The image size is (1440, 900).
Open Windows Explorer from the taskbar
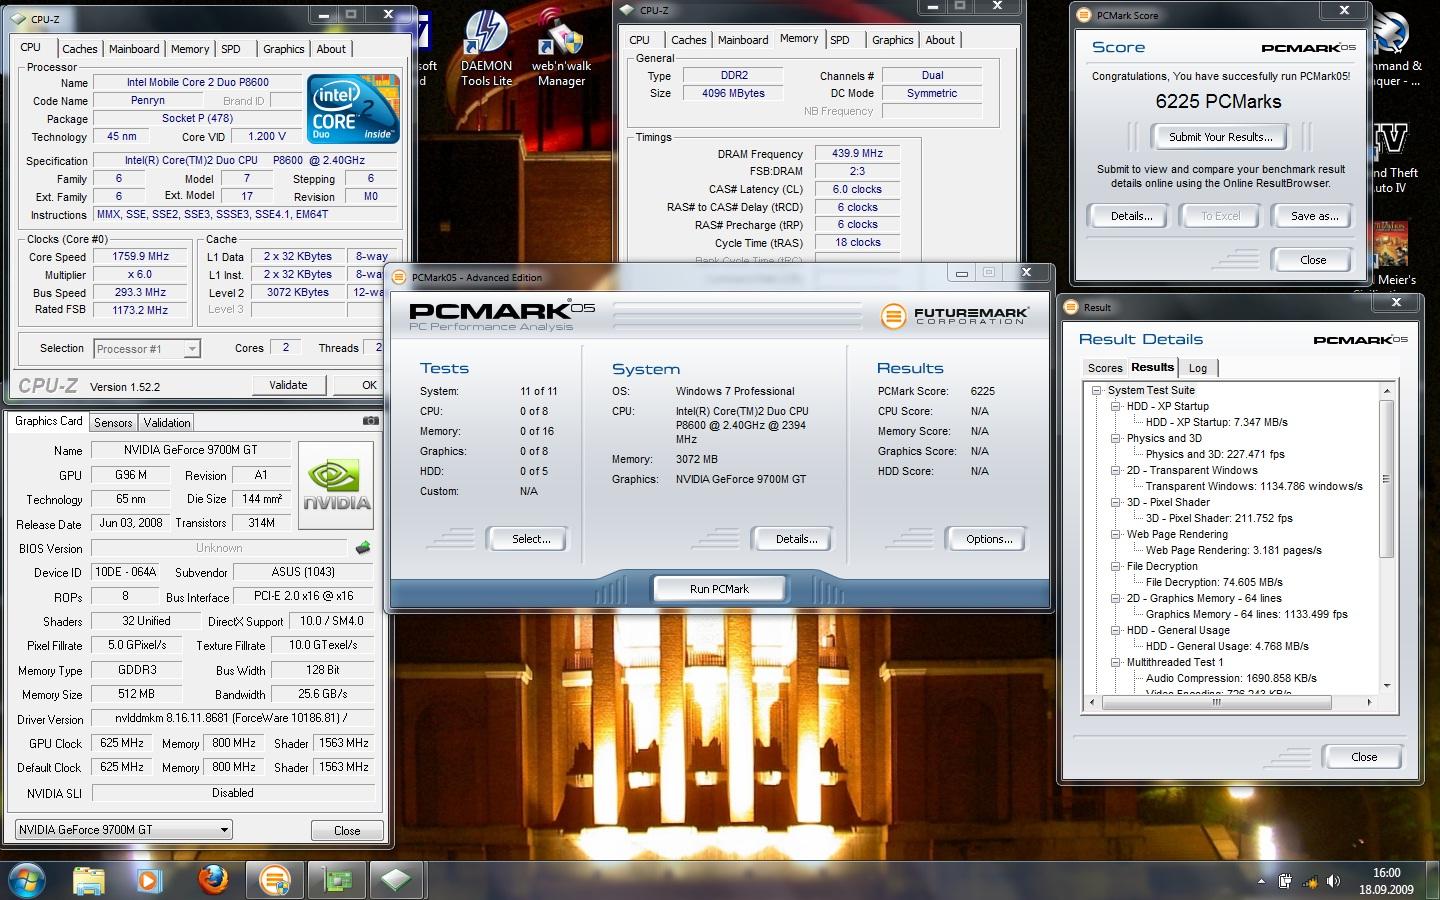click(x=89, y=880)
